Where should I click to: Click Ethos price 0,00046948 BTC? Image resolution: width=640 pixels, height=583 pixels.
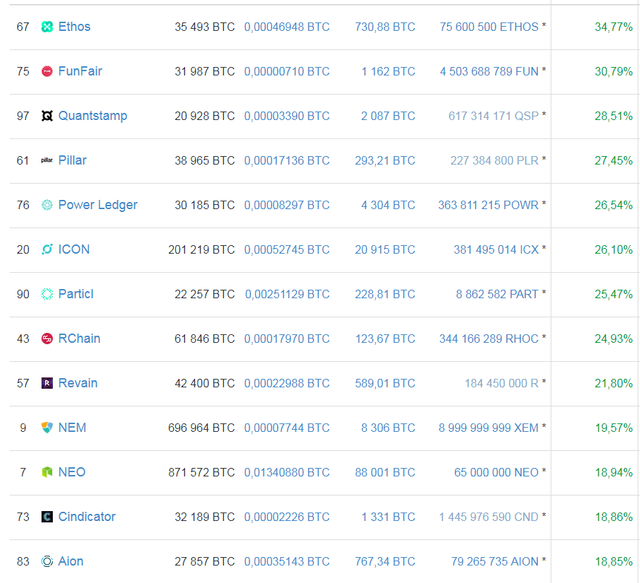point(287,27)
